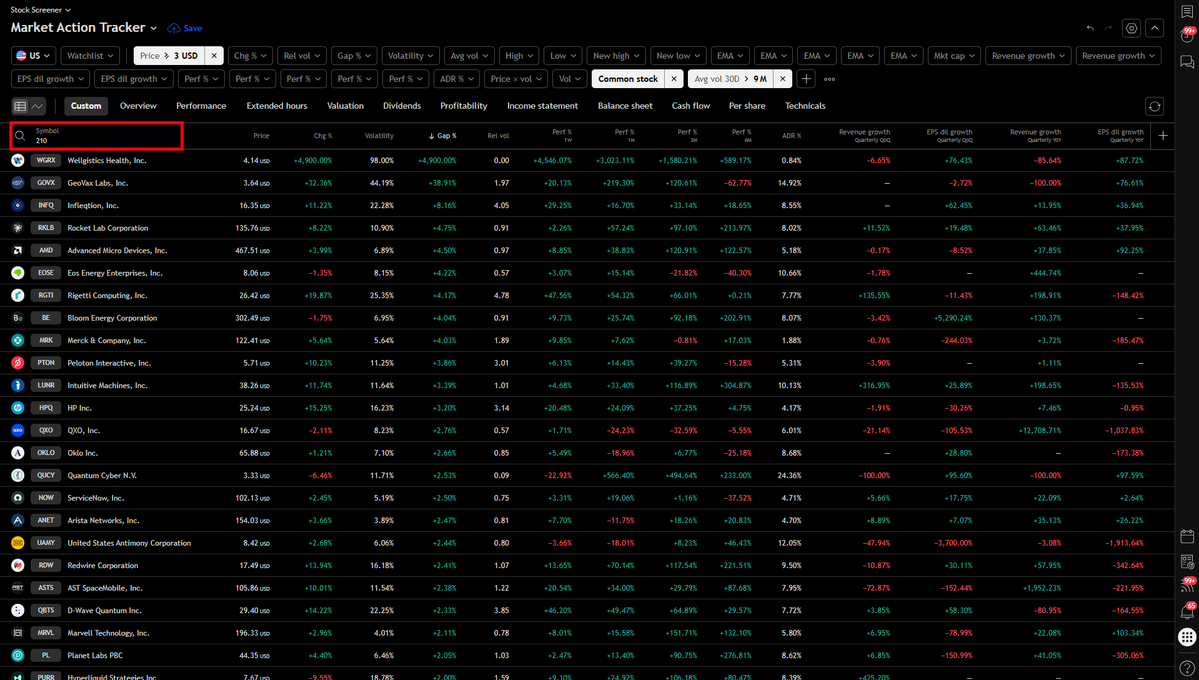1199x680 pixels.
Task: Remove the Price > 3 USD filter
Action: pyautogui.click(x=214, y=56)
